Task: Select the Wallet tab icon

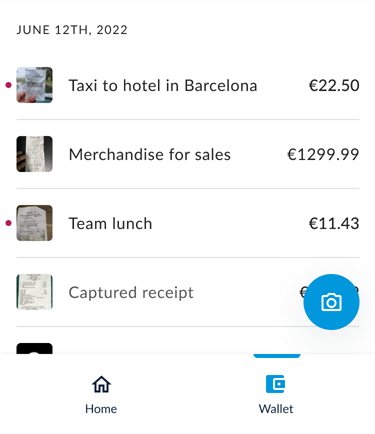Action: [x=276, y=384]
